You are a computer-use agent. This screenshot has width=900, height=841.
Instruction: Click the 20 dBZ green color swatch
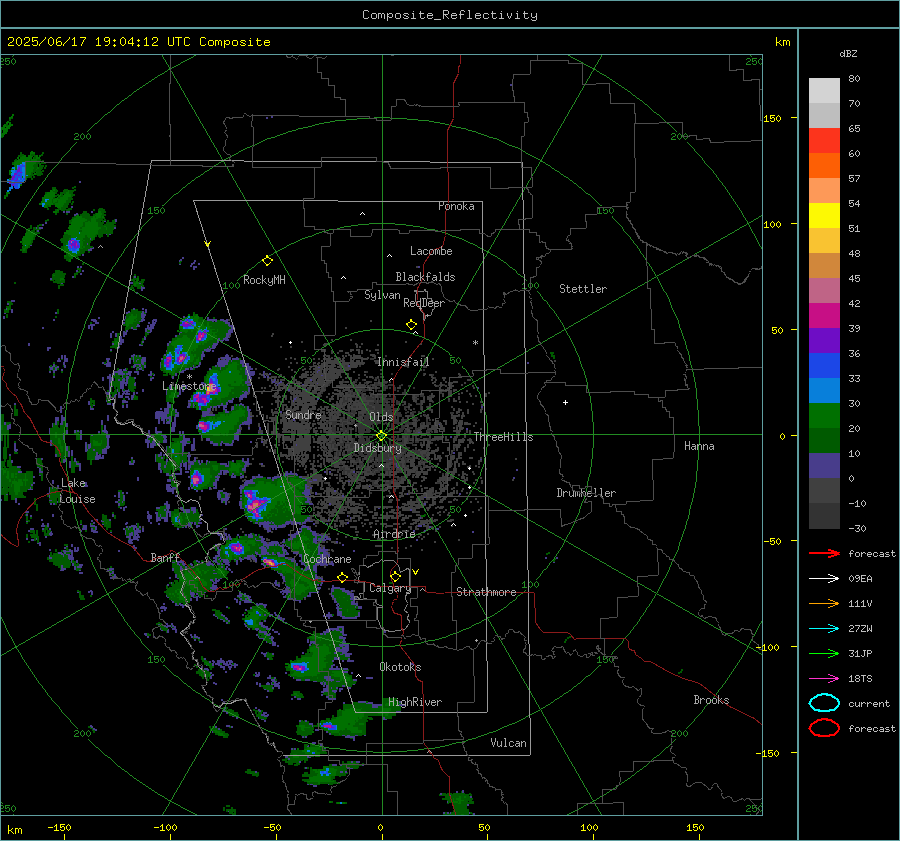824,416
